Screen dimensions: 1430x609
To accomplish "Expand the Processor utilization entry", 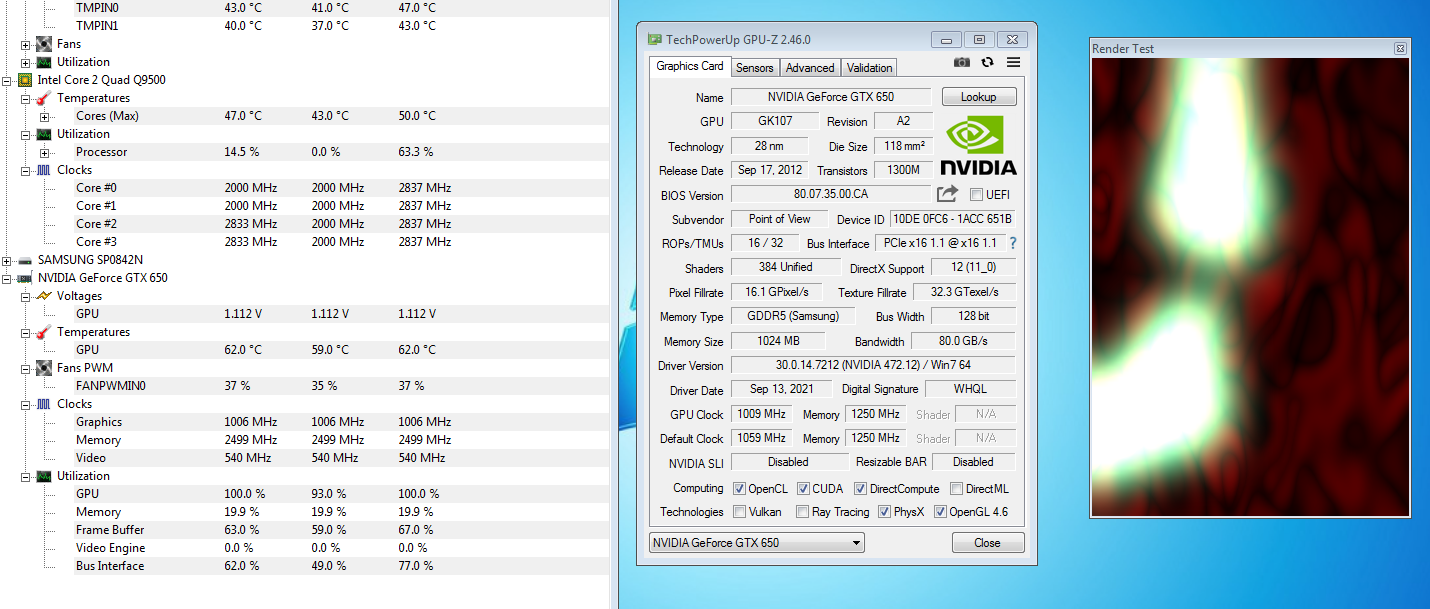I will (x=44, y=152).
